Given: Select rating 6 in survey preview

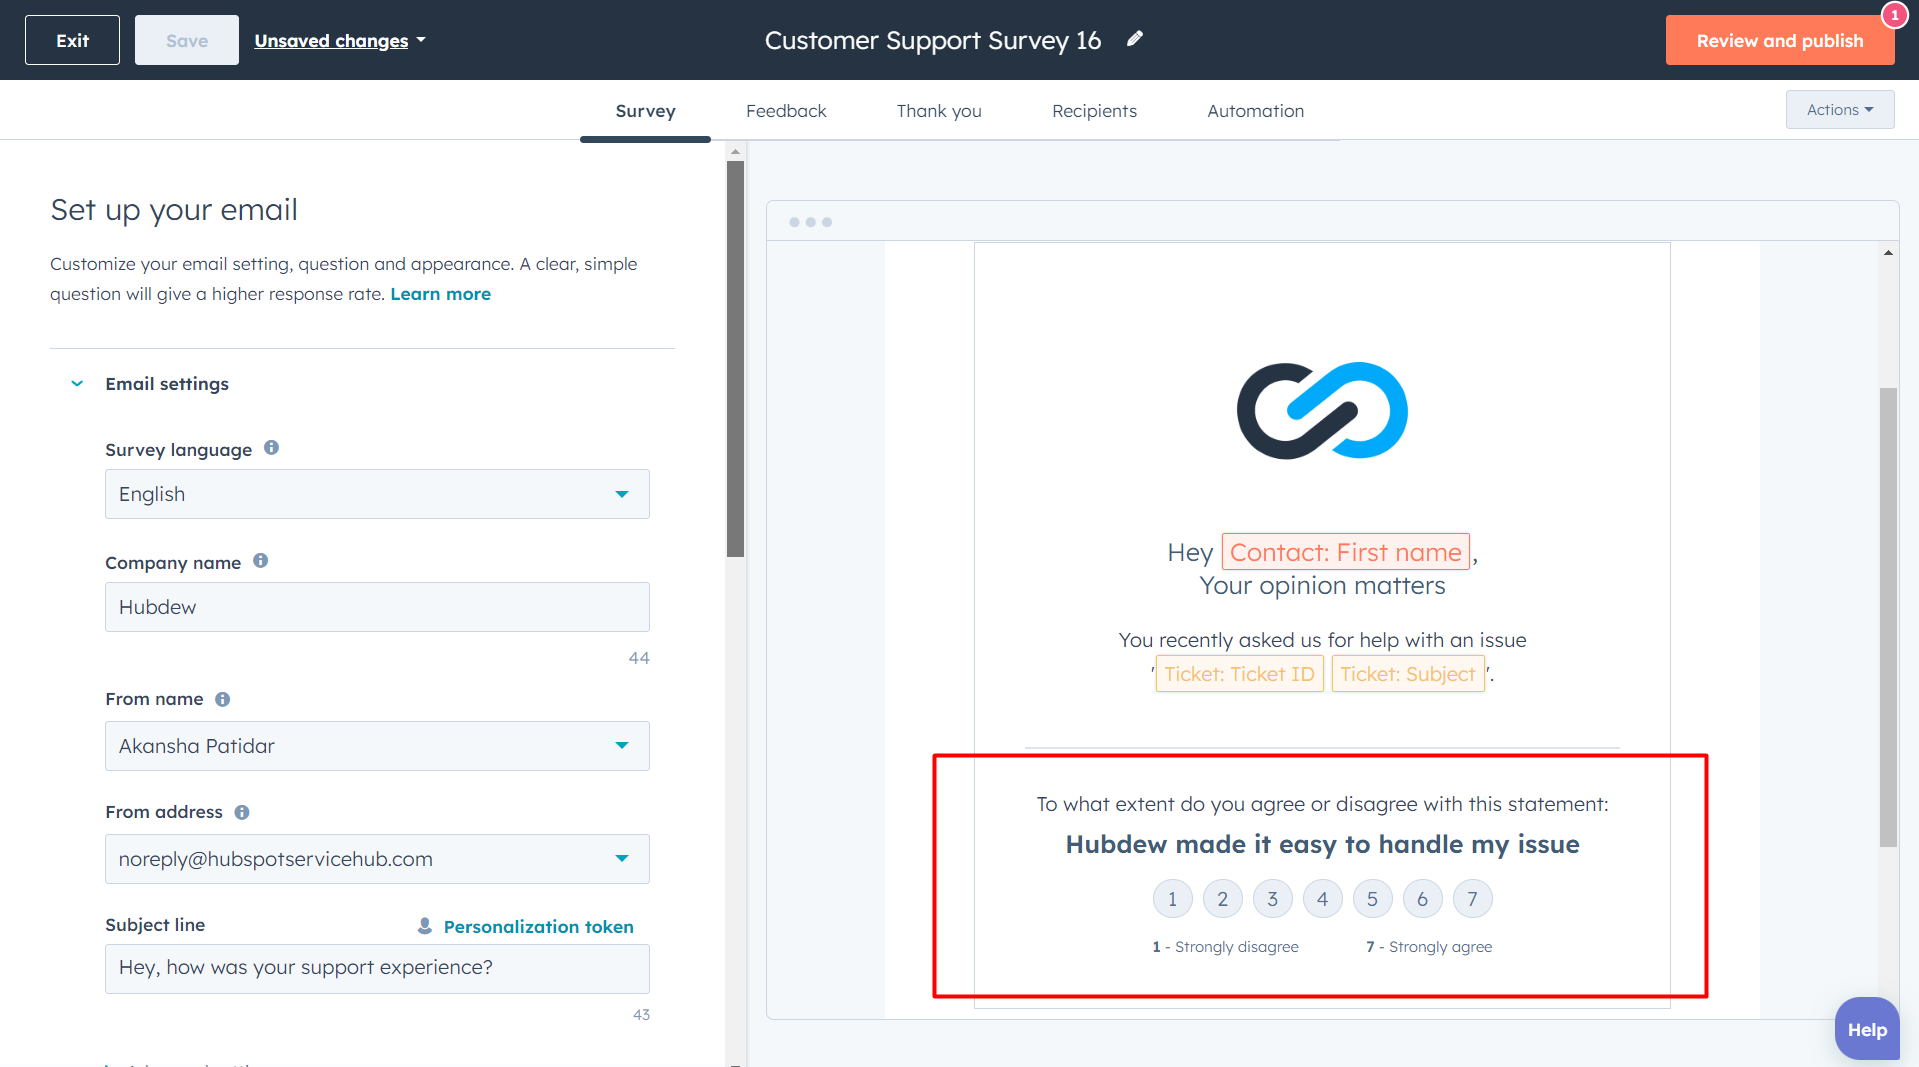Looking at the screenshot, I should click(x=1422, y=899).
